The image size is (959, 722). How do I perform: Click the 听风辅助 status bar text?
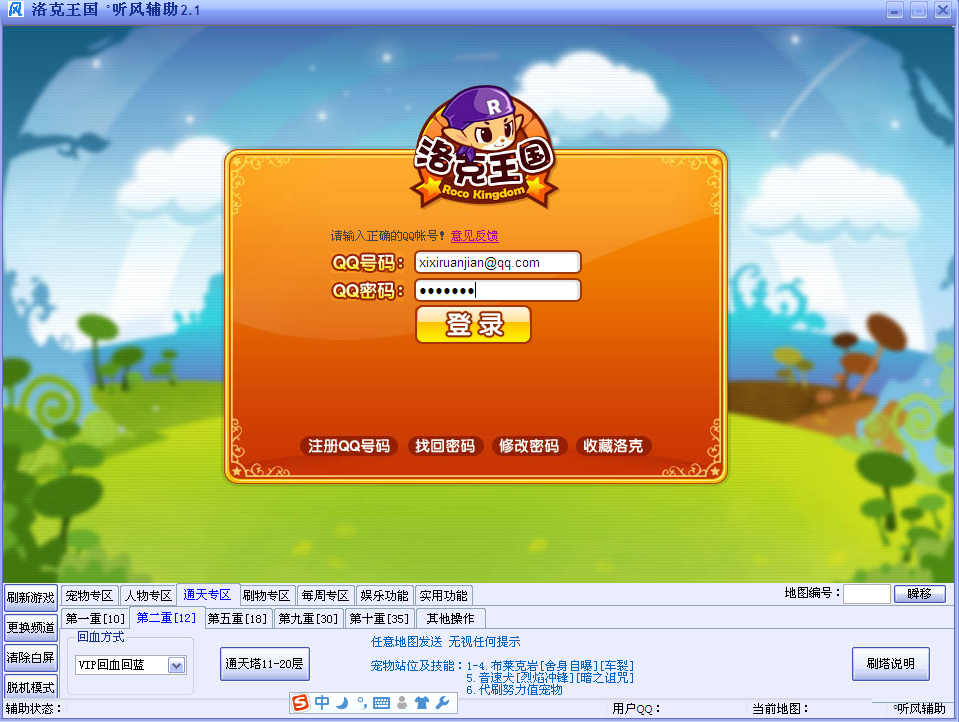click(919, 709)
